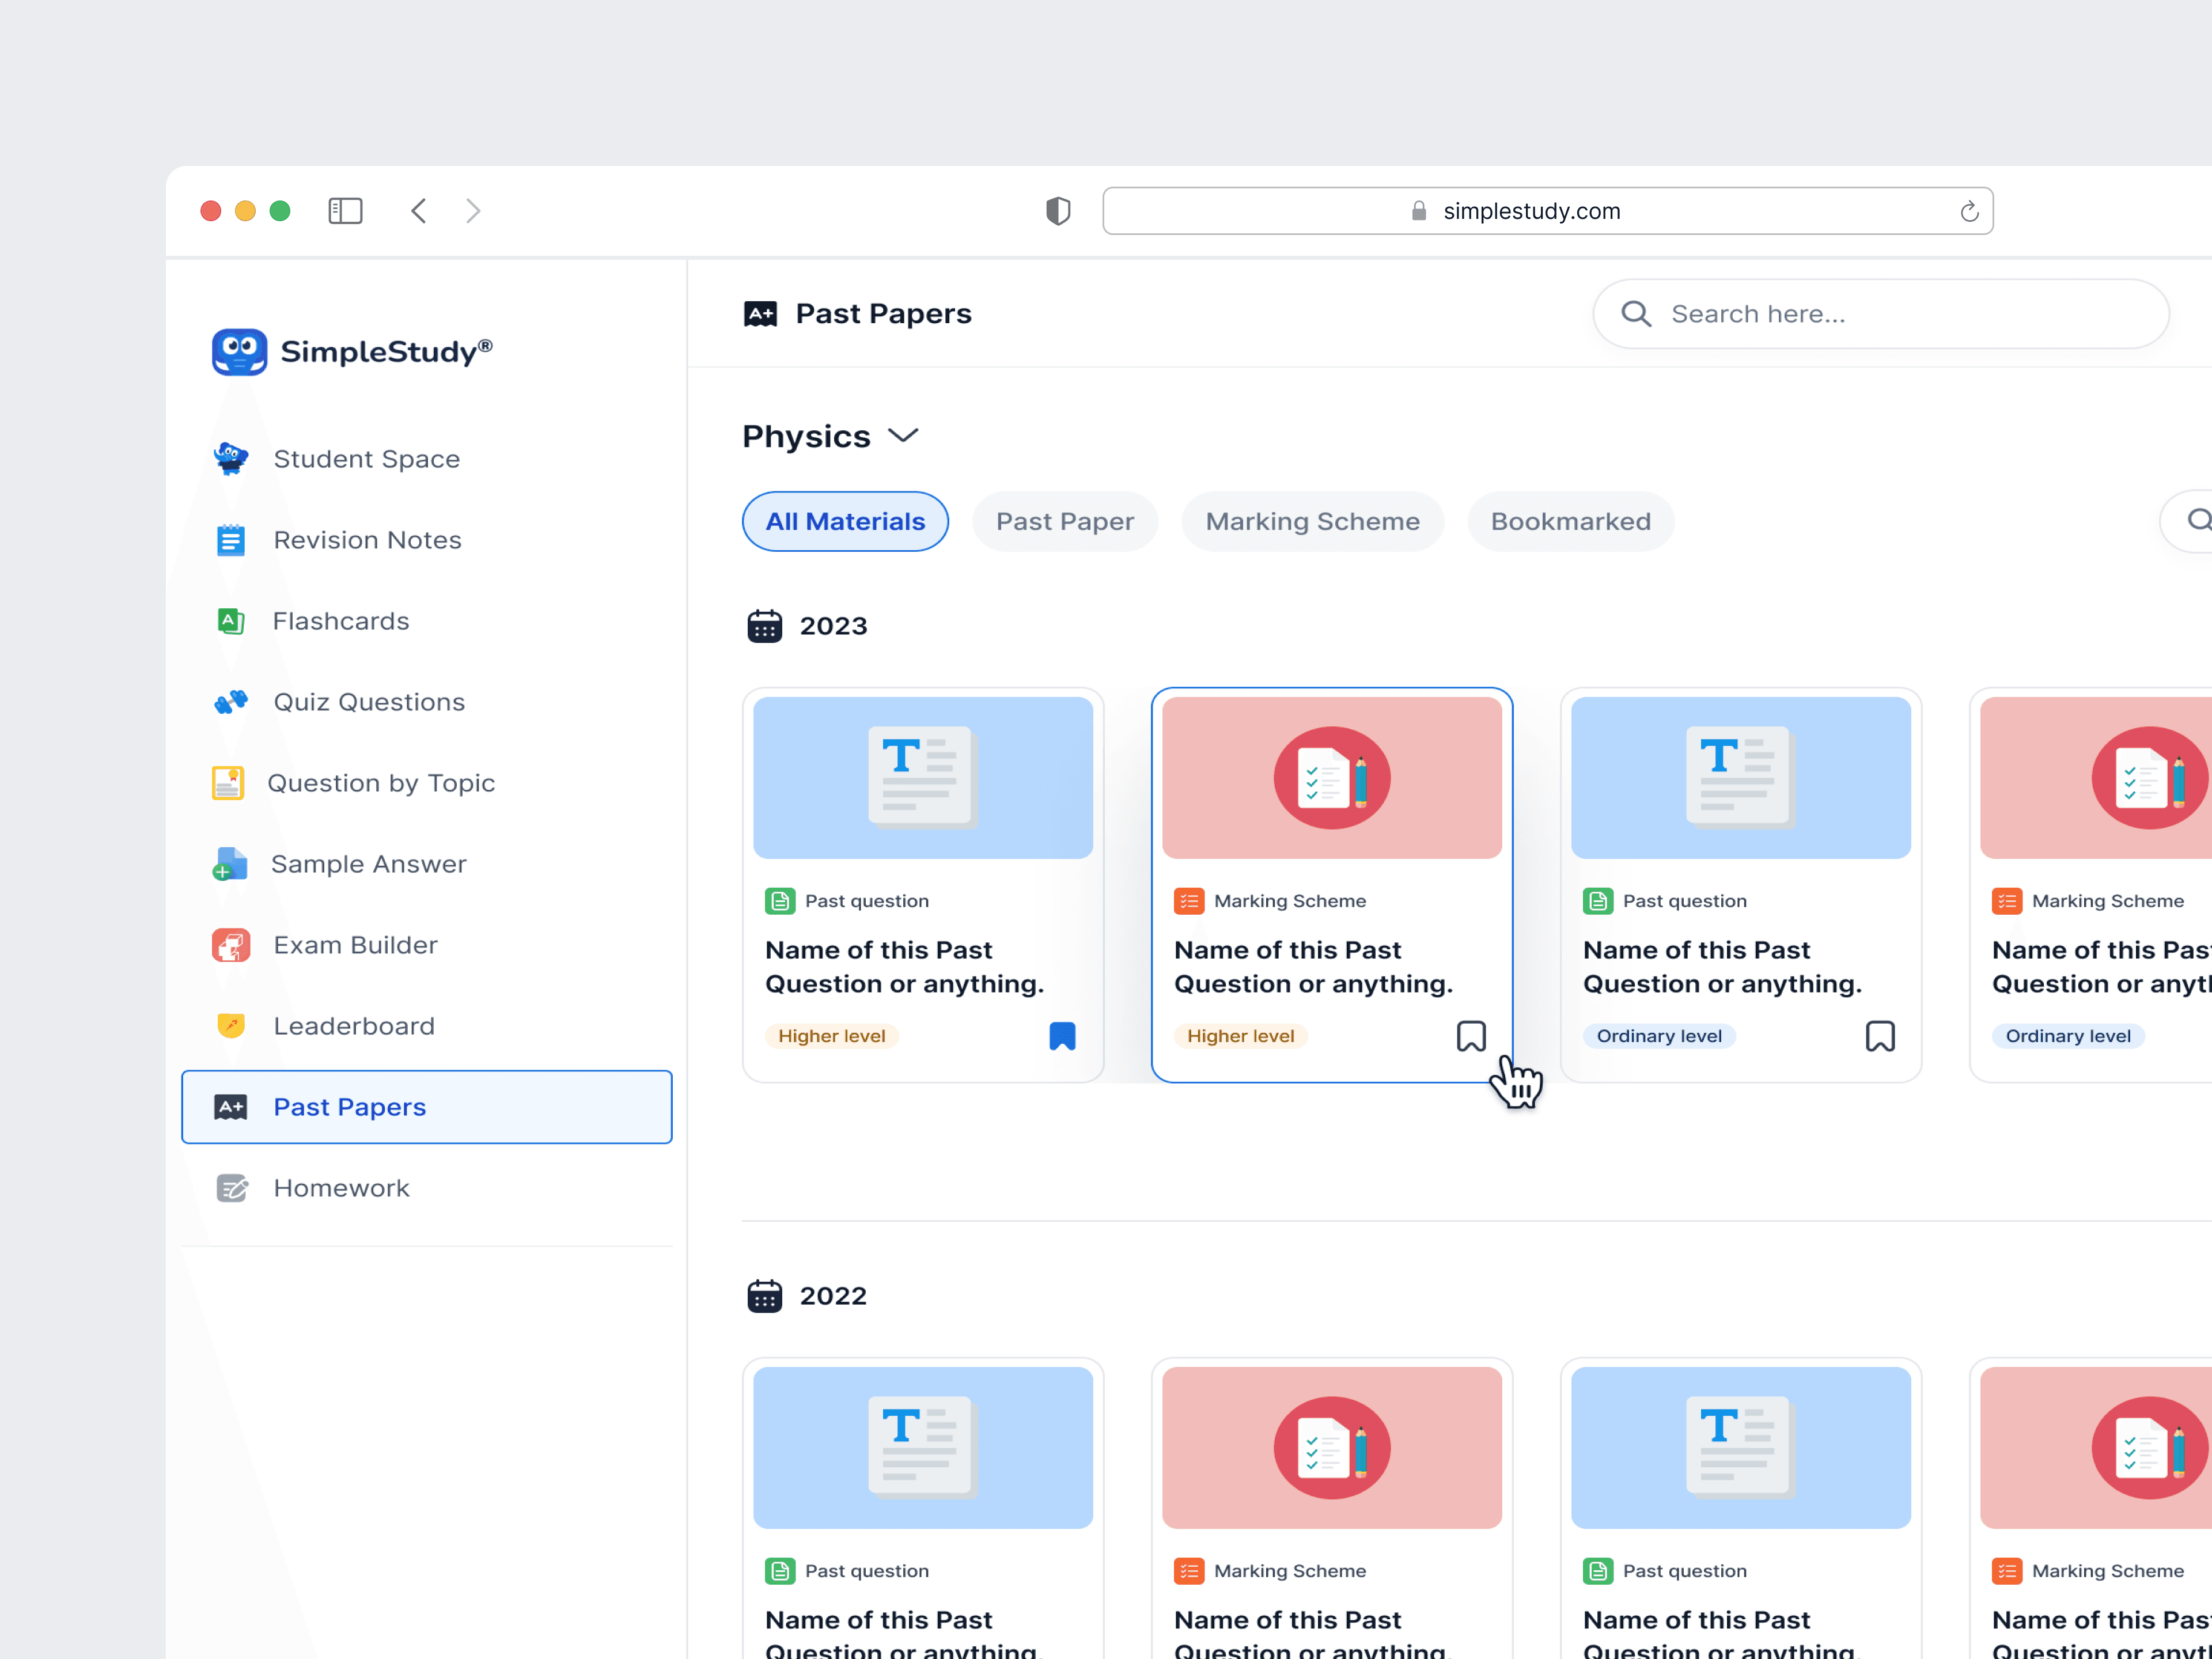2212x1659 pixels.
Task: Bookmark the Ordinary level Past question card
Action: pyautogui.click(x=1880, y=1036)
